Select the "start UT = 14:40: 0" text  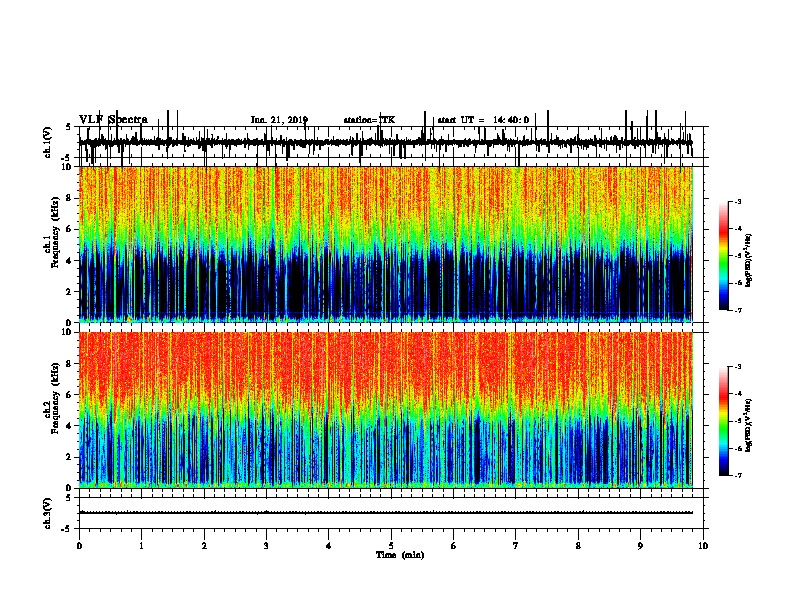tap(483, 120)
